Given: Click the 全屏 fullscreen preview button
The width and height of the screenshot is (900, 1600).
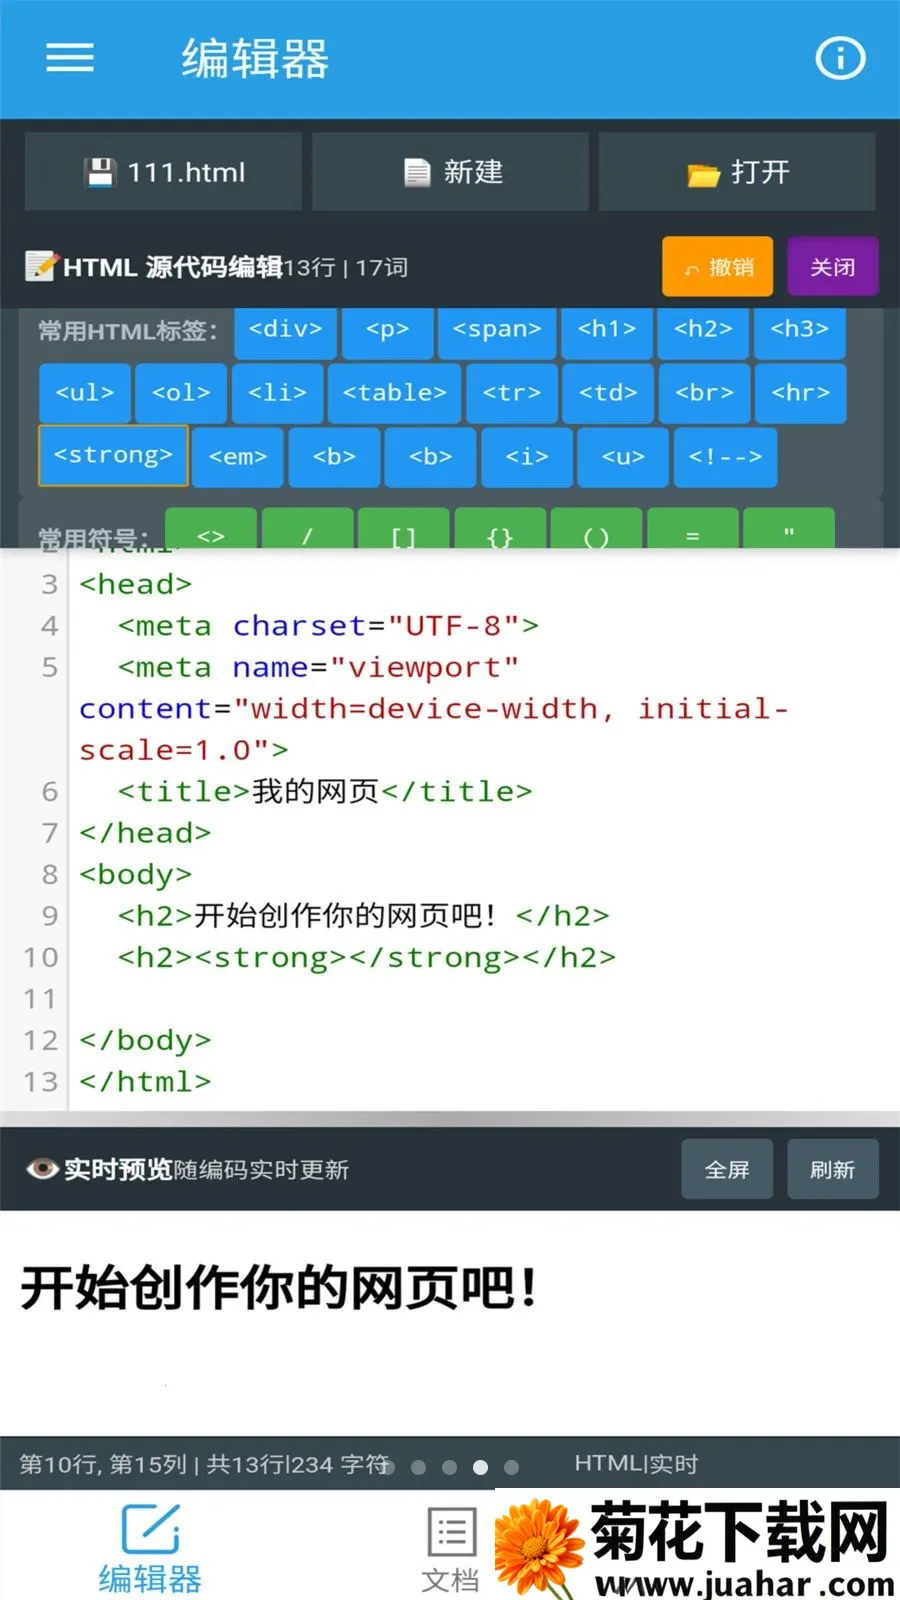Looking at the screenshot, I should (727, 1169).
